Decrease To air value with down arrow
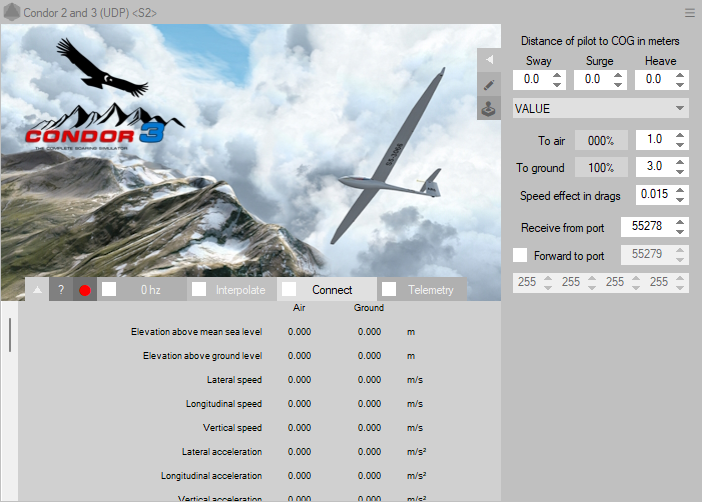Image resolution: width=702 pixels, height=502 pixels. click(x=680, y=145)
